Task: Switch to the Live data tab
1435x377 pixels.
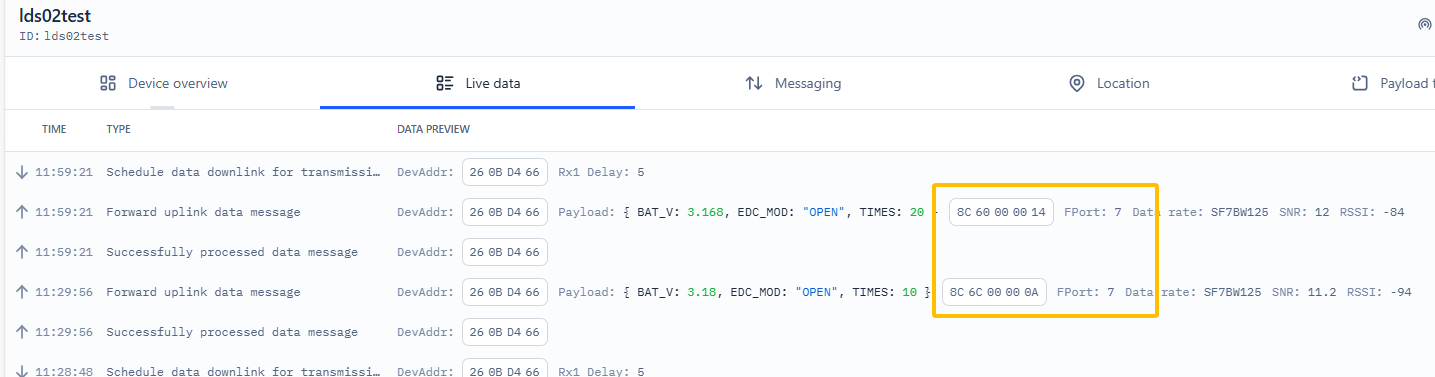Action: tap(478, 83)
